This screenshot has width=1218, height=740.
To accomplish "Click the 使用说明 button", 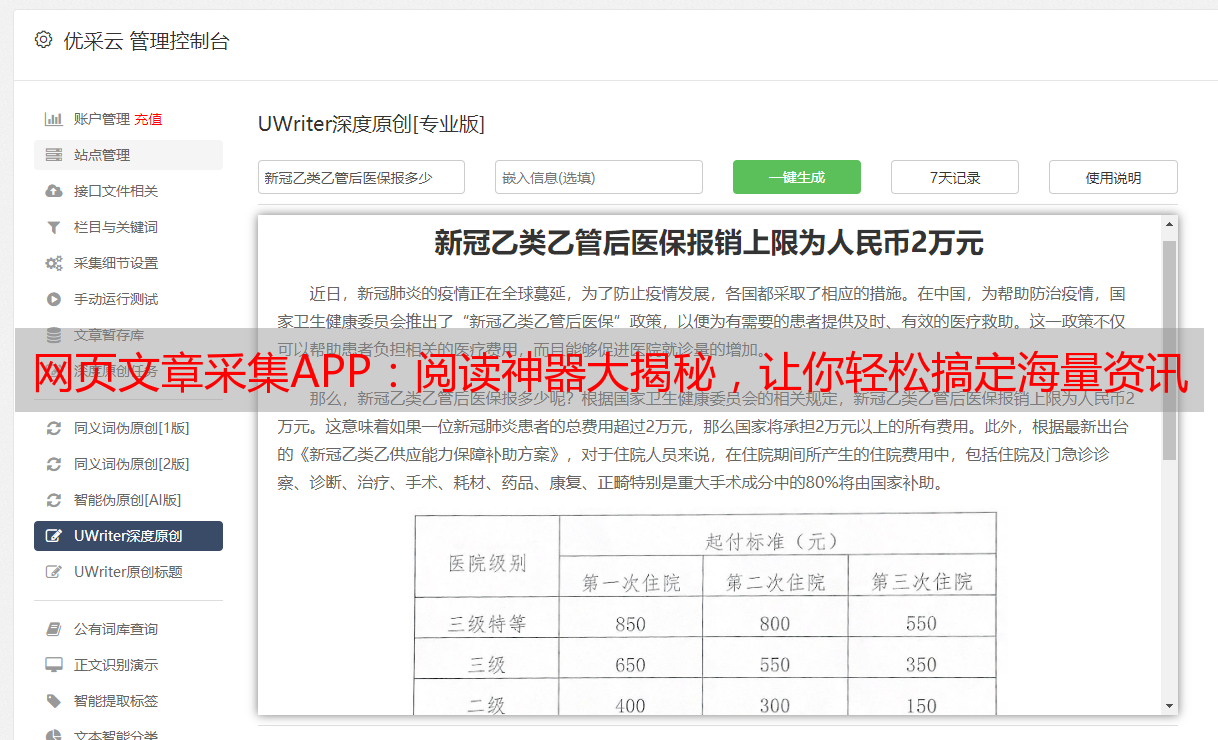I will coord(1112,177).
